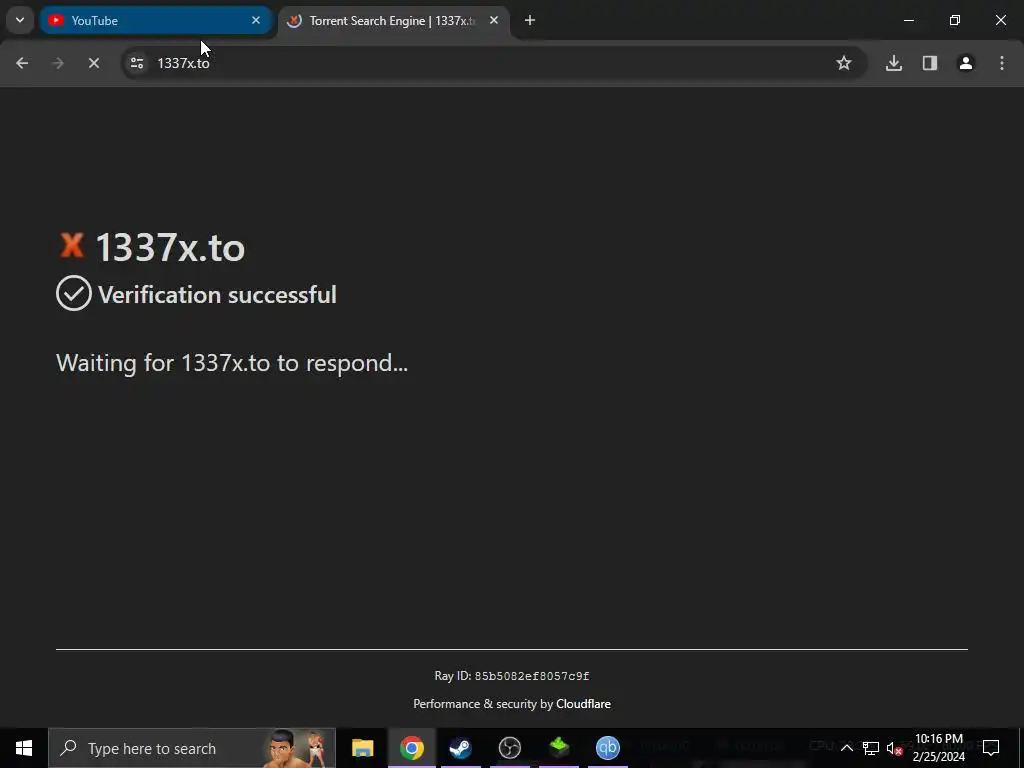Open the network status tray icon
The image size is (1024, 768).
[x=871, y=748]
